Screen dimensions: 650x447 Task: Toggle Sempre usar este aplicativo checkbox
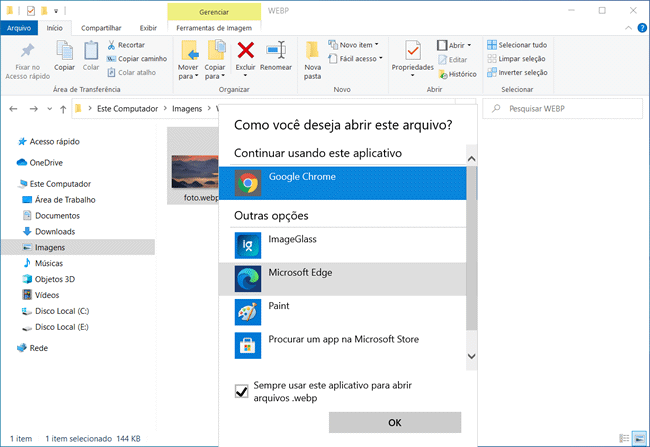point(241,391)
